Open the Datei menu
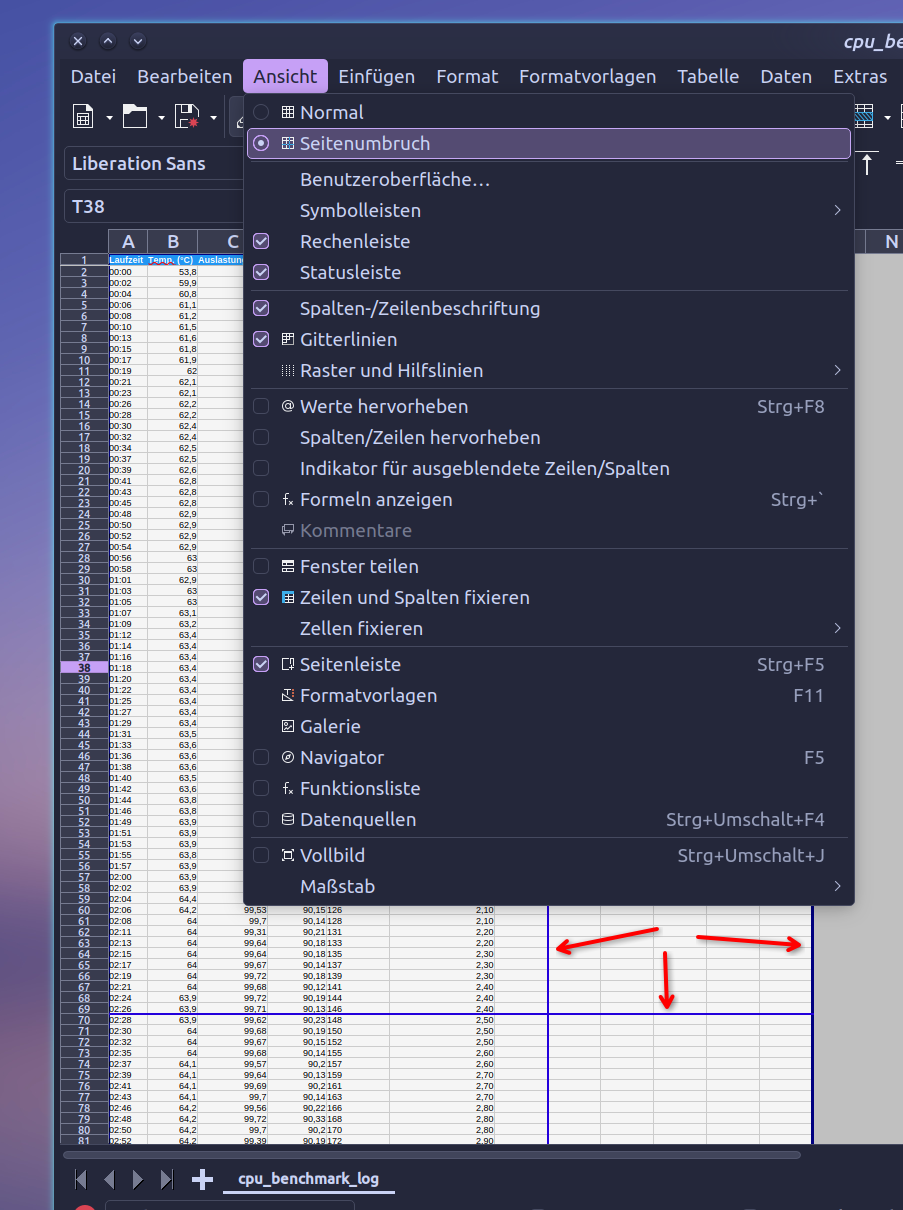The image size is (903, 1210). point(93,76)
